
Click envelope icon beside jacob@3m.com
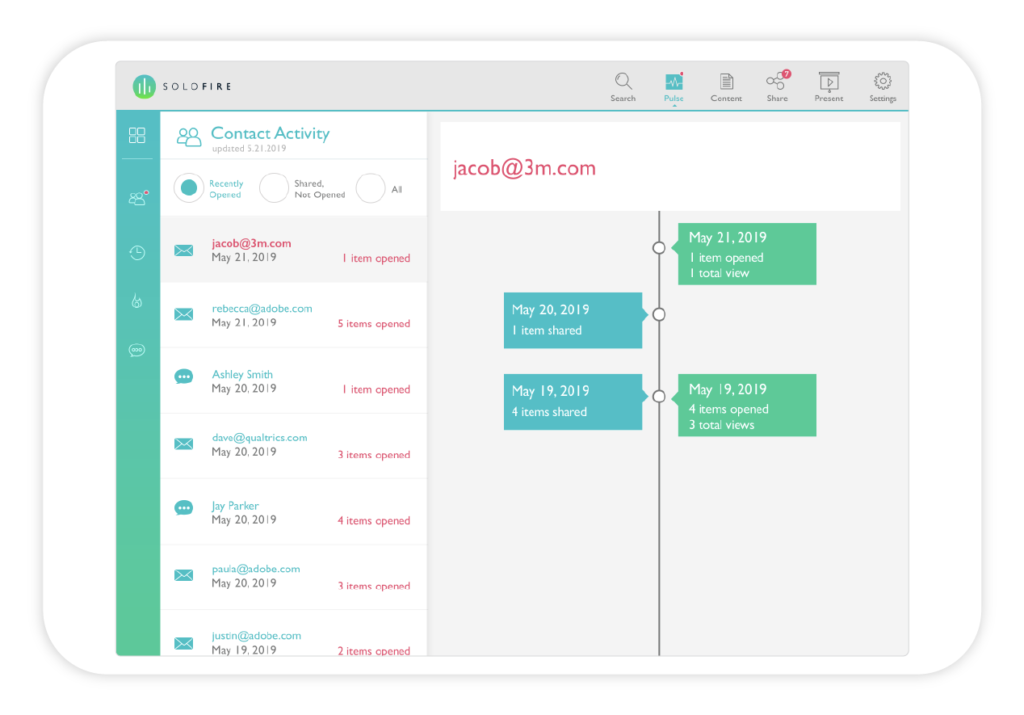pyautogui.click(x=184, y=251)
